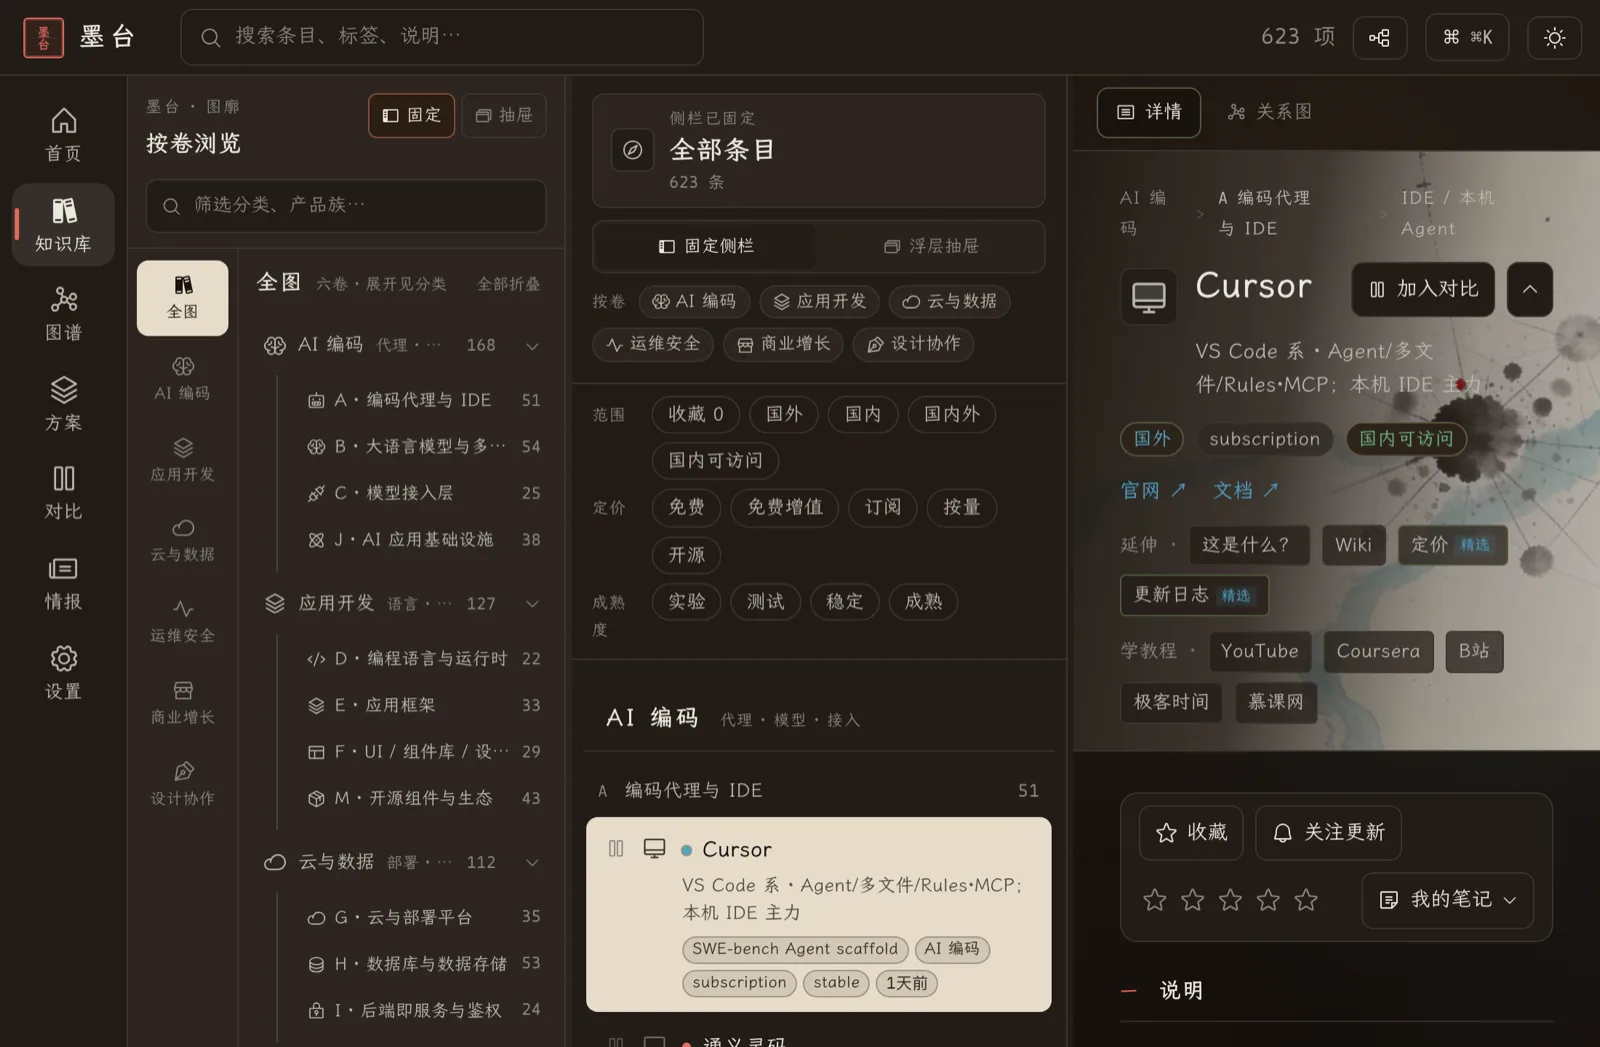Screen dimensions: 1600x1047
Task: Go to 首页 in the sidebar
Action: tap(63, 134)
